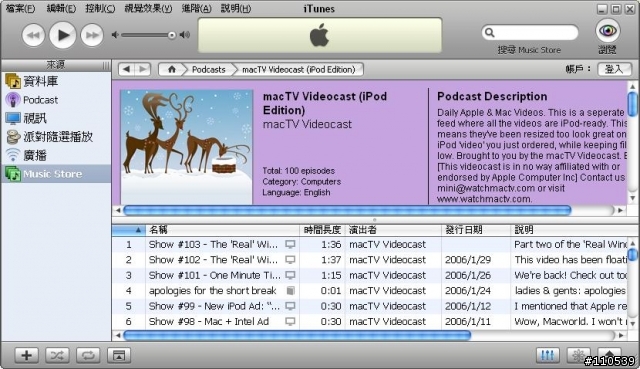The width and height of the screenshot is (640, 369).
Task: Select Show #103 episode row
Action: point(369,245)
